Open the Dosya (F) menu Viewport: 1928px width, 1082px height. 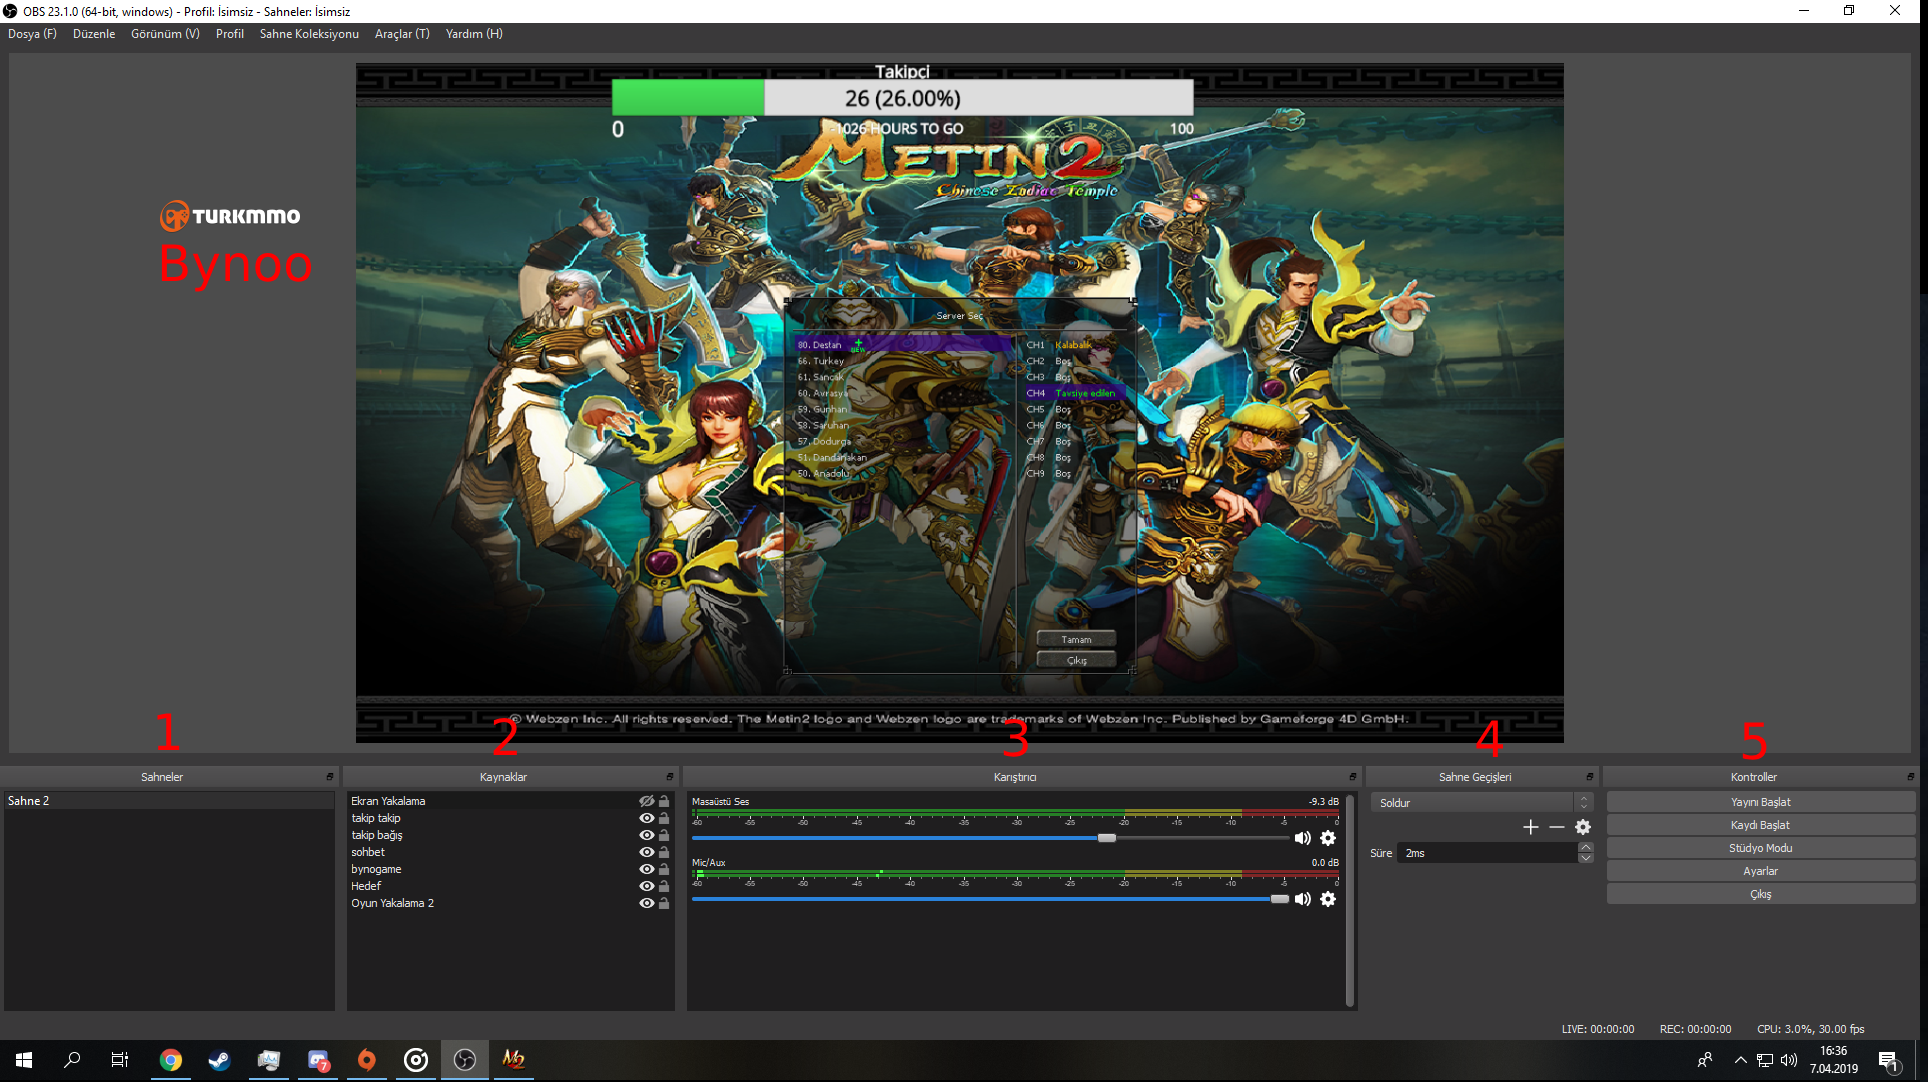click(x=32, y=34)
